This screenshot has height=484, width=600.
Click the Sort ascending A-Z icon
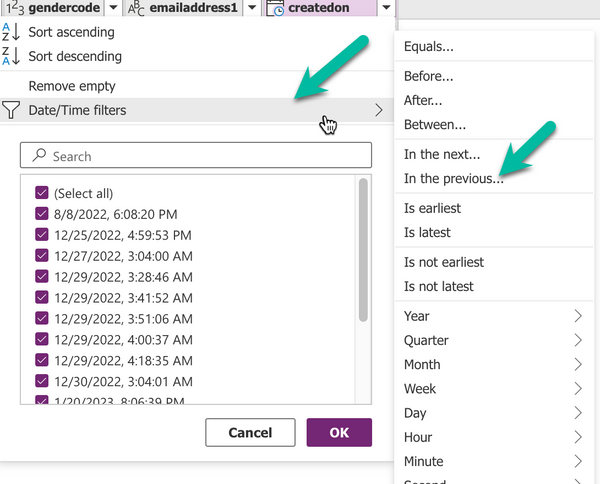[x=10, y=33]
